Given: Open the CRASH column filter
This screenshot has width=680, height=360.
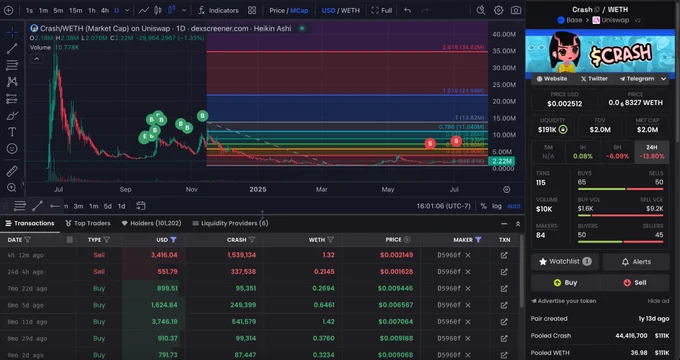Looking at the screenshot, I should pos(252,240).
